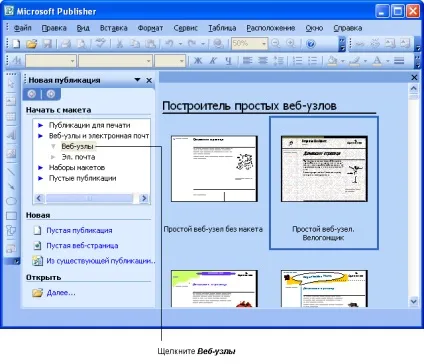Image resolution: width=424 pixels, height=364 pixels.
Task: Toggle bulleted list button
Action: (312, 61)
